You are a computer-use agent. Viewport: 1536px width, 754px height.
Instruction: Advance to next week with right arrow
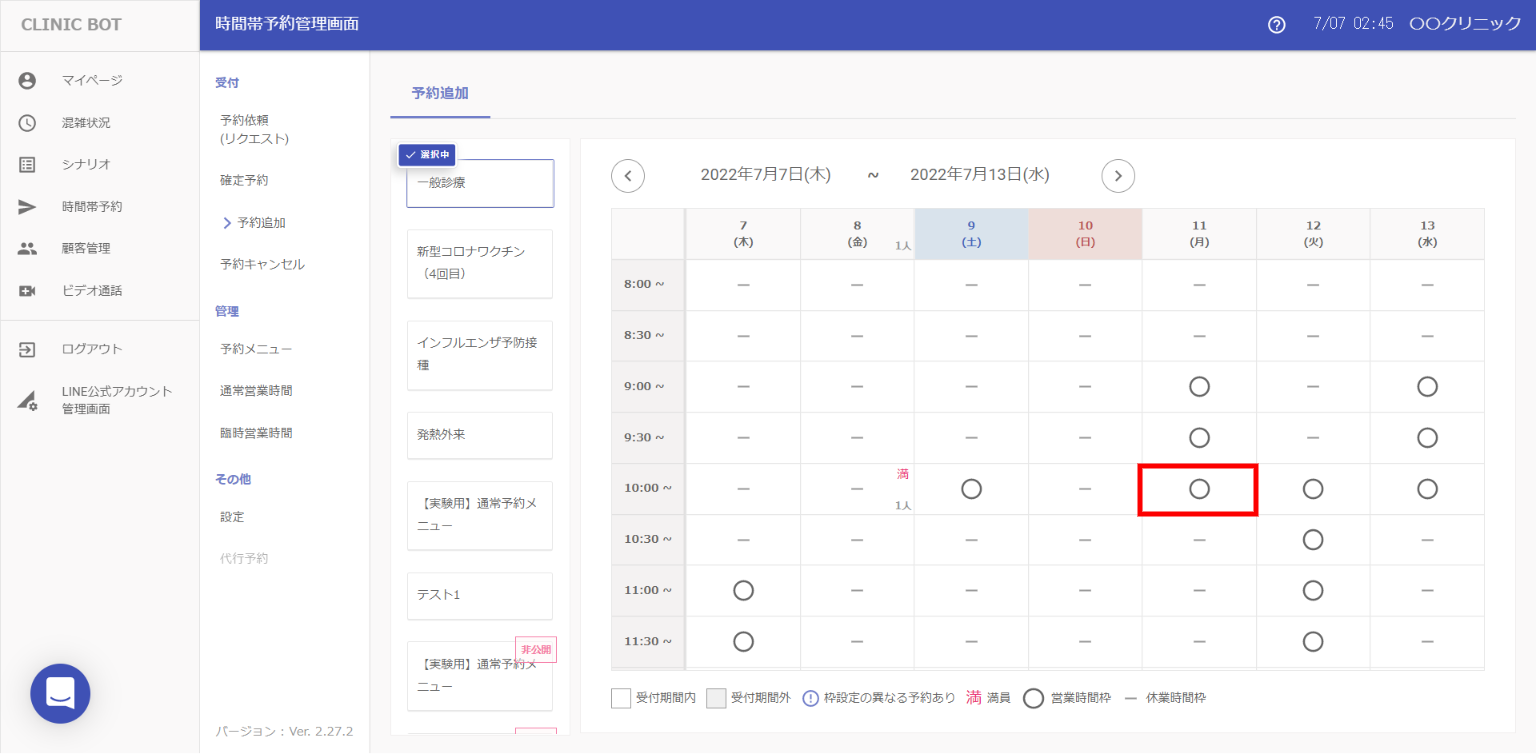1118,176
